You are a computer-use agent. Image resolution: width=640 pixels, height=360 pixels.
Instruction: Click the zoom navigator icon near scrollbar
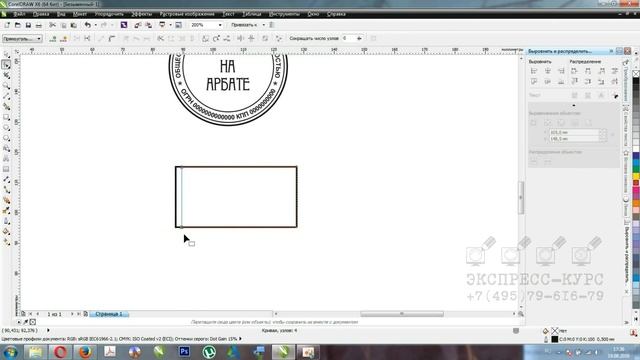(x=521, y=314)
